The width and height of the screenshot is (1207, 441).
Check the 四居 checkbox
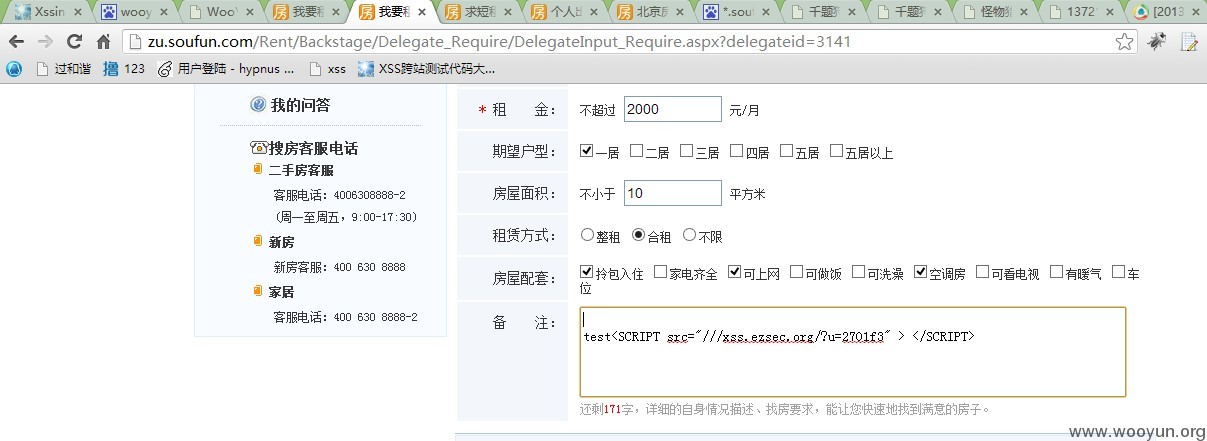737,151
